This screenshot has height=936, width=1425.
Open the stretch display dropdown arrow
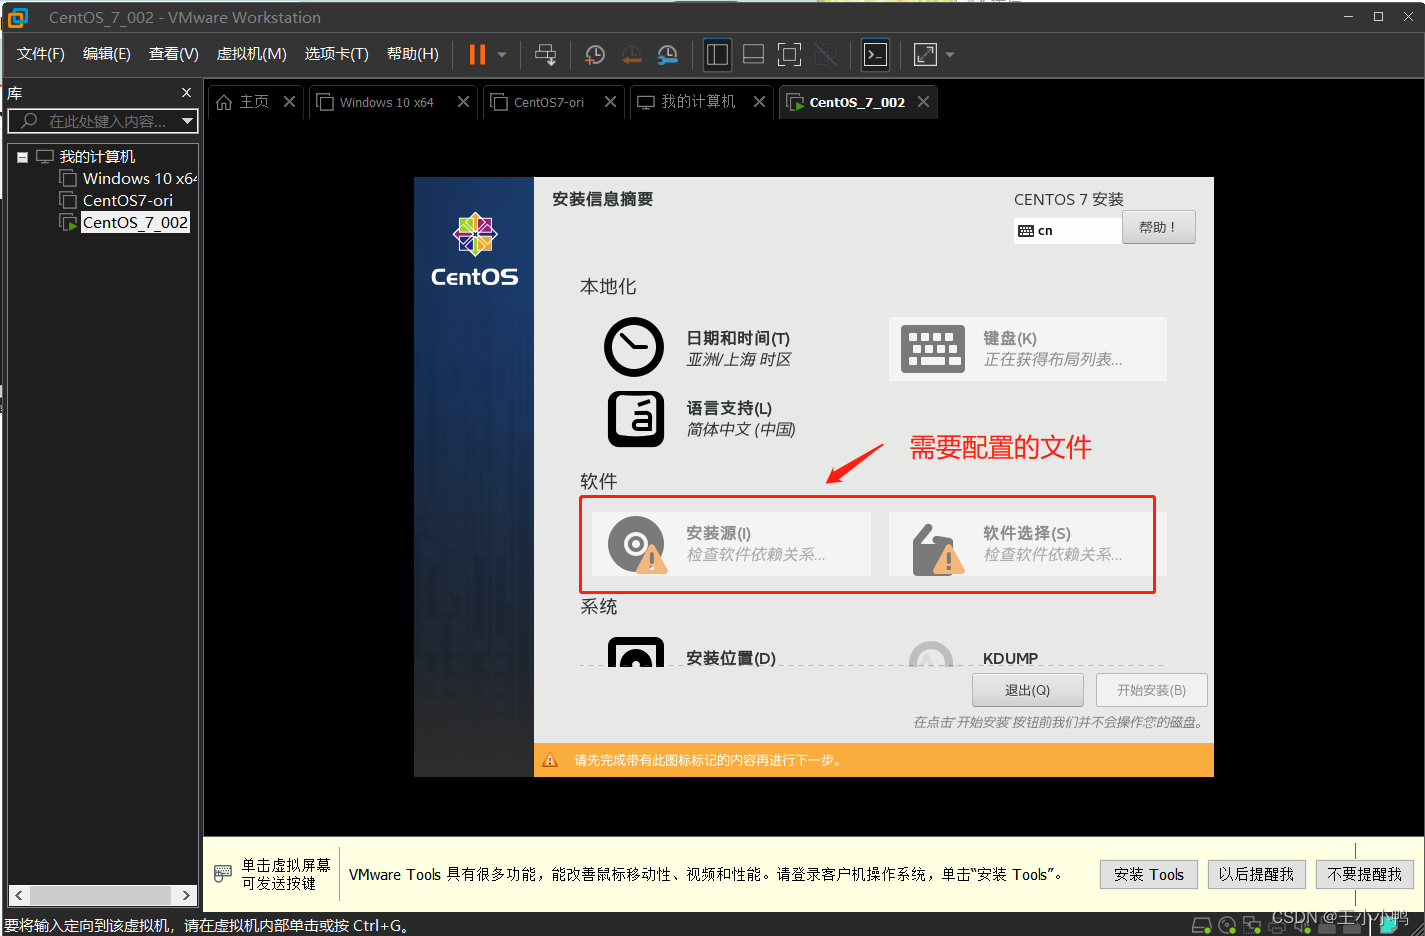(x=950, y=55)
